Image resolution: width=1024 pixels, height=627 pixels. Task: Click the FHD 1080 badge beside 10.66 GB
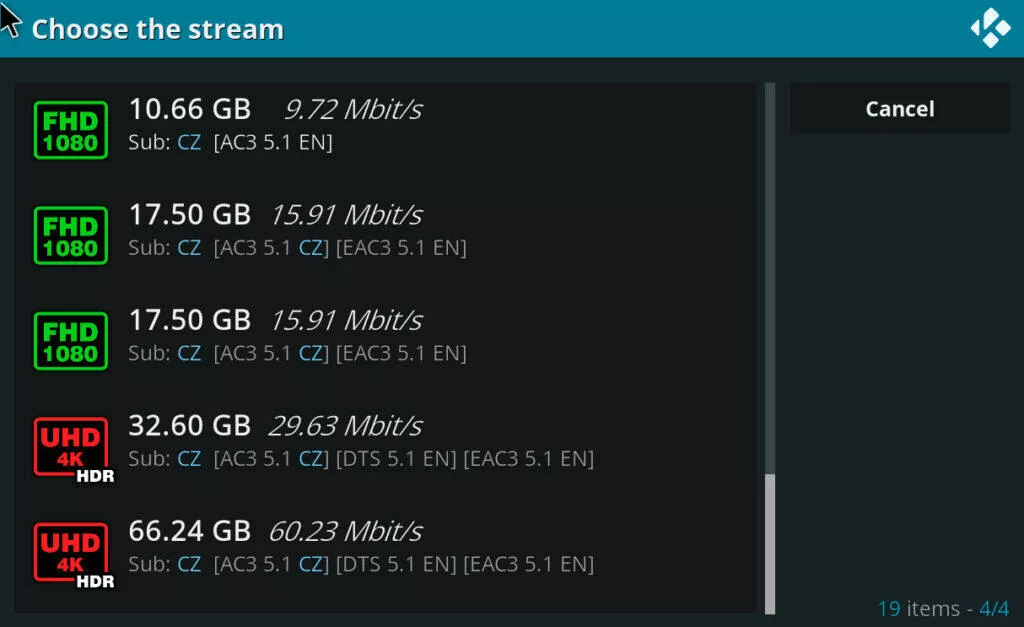tap(71, 130)
